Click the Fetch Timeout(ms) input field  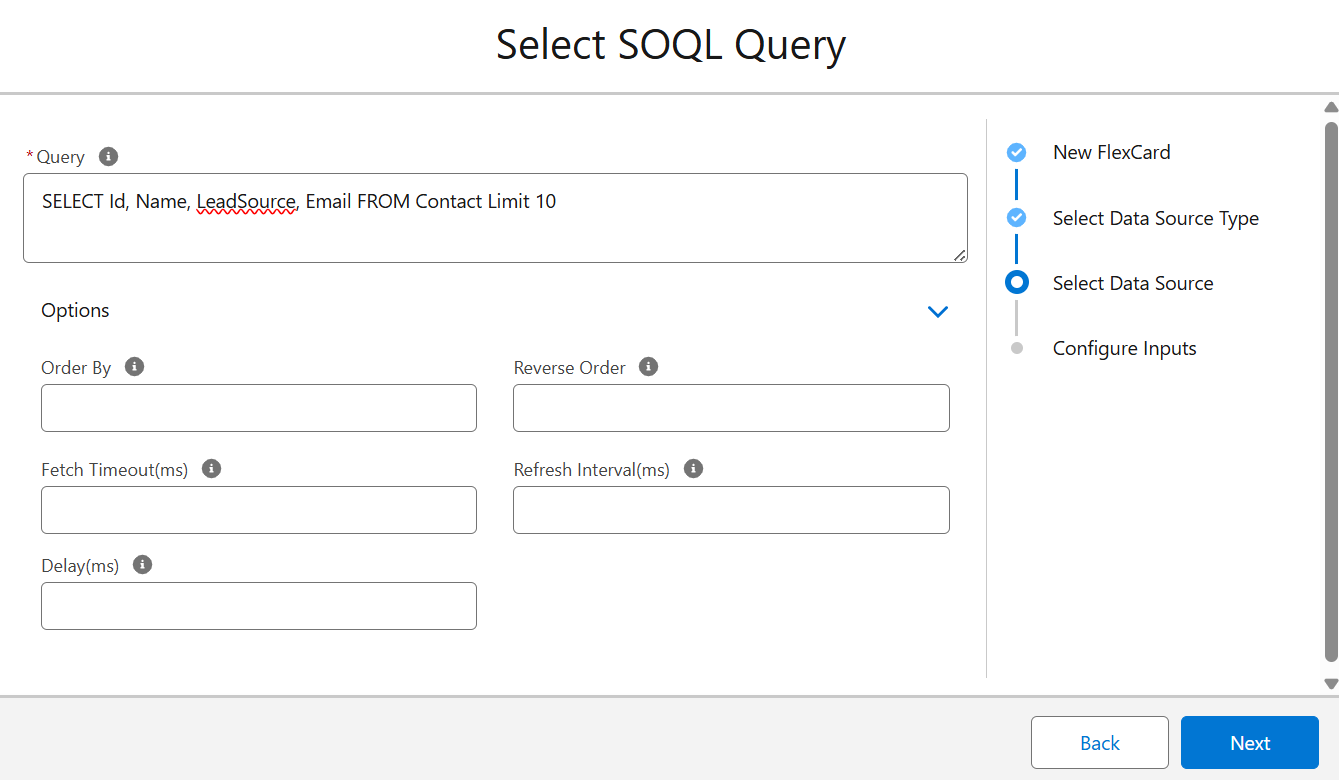click(x=259, y=510)
